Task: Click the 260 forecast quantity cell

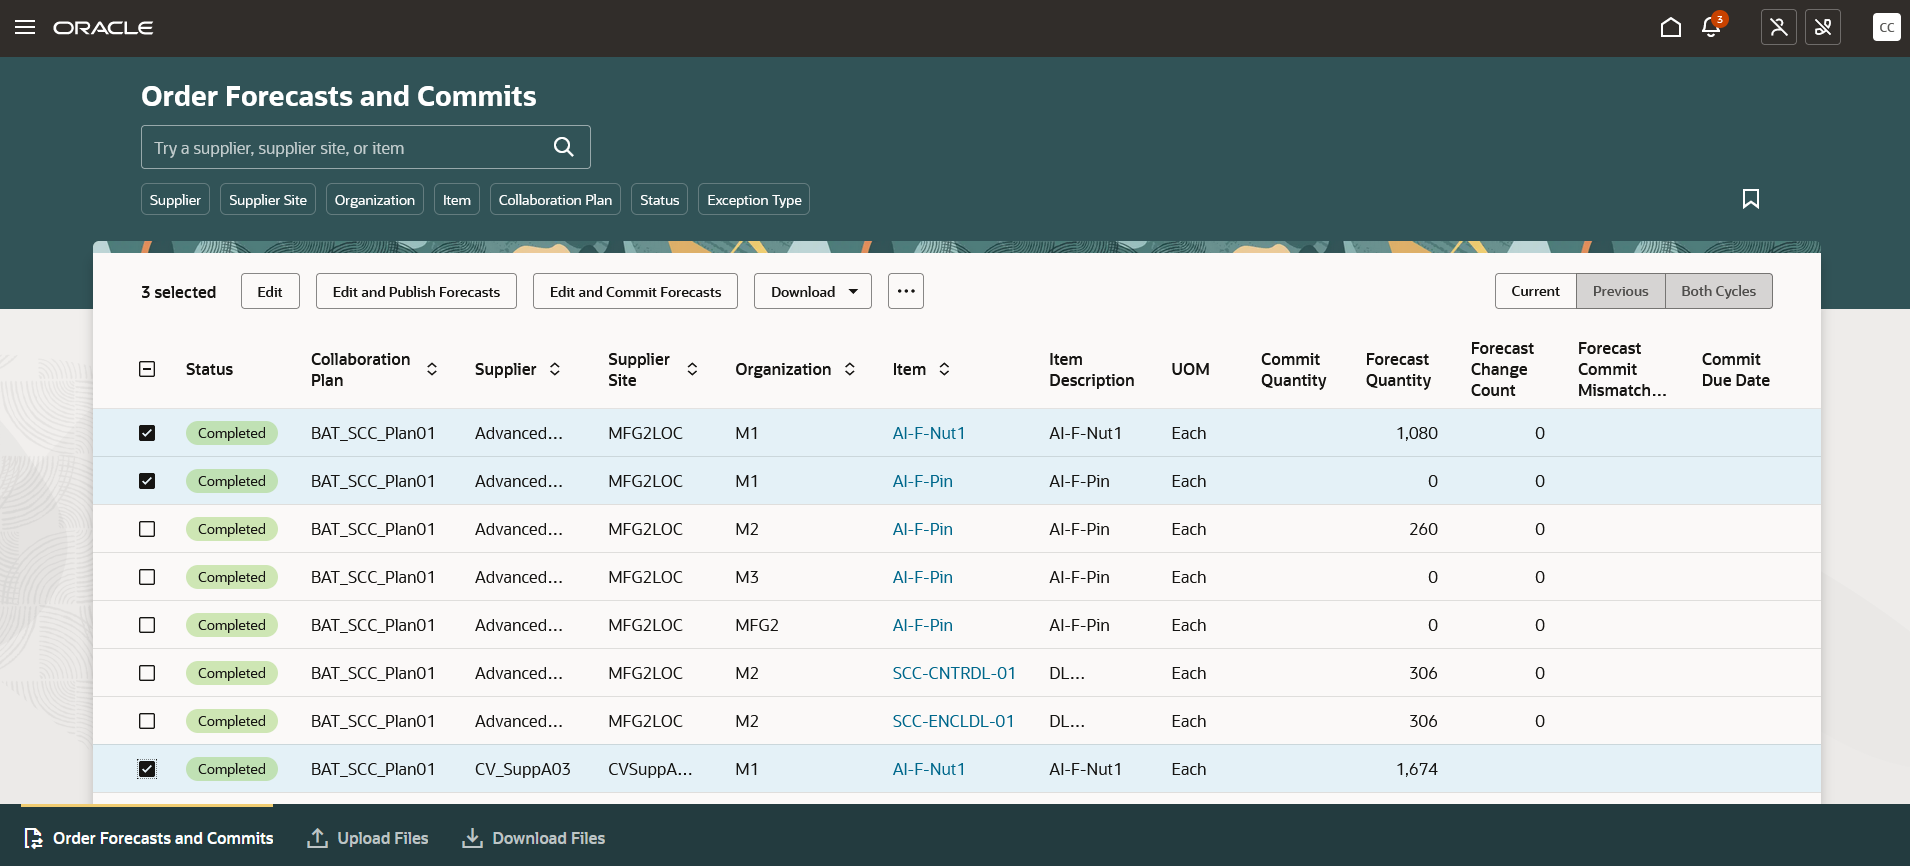Action: (1423, 529)
